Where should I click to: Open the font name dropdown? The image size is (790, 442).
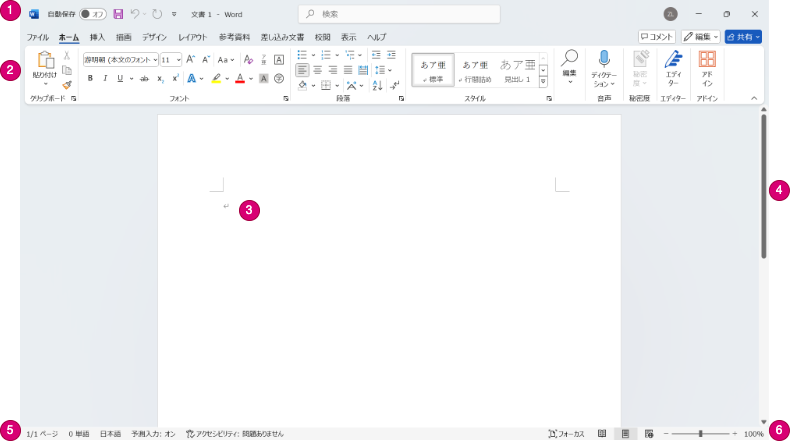155,59
